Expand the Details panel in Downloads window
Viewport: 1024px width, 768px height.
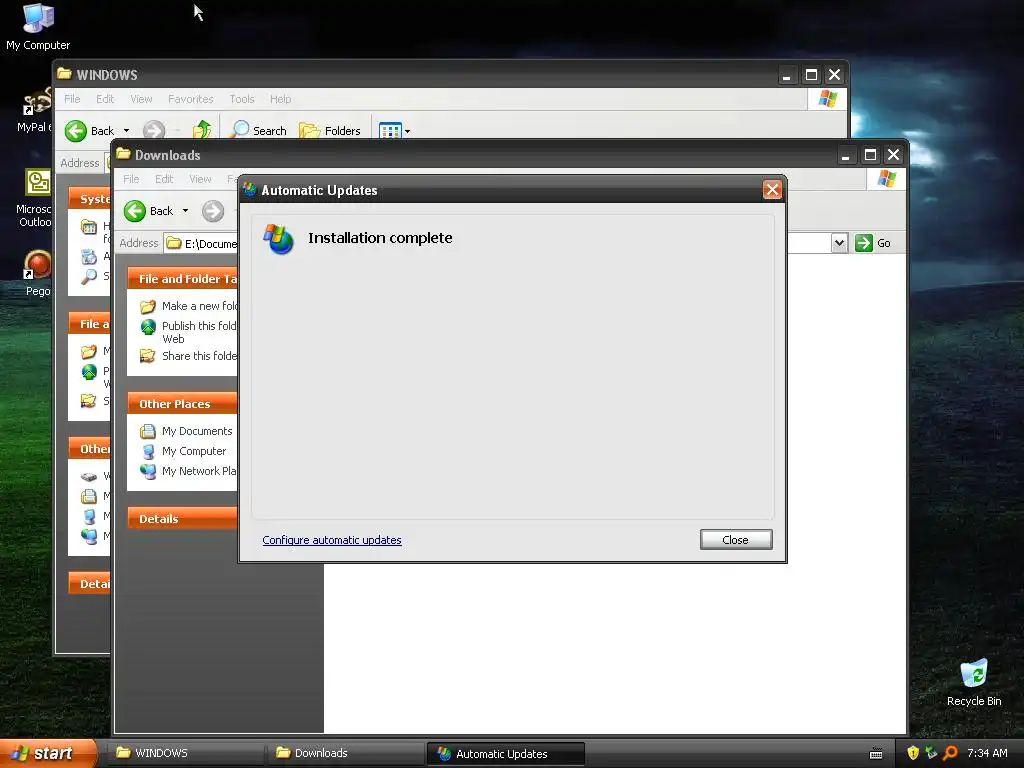182,519
